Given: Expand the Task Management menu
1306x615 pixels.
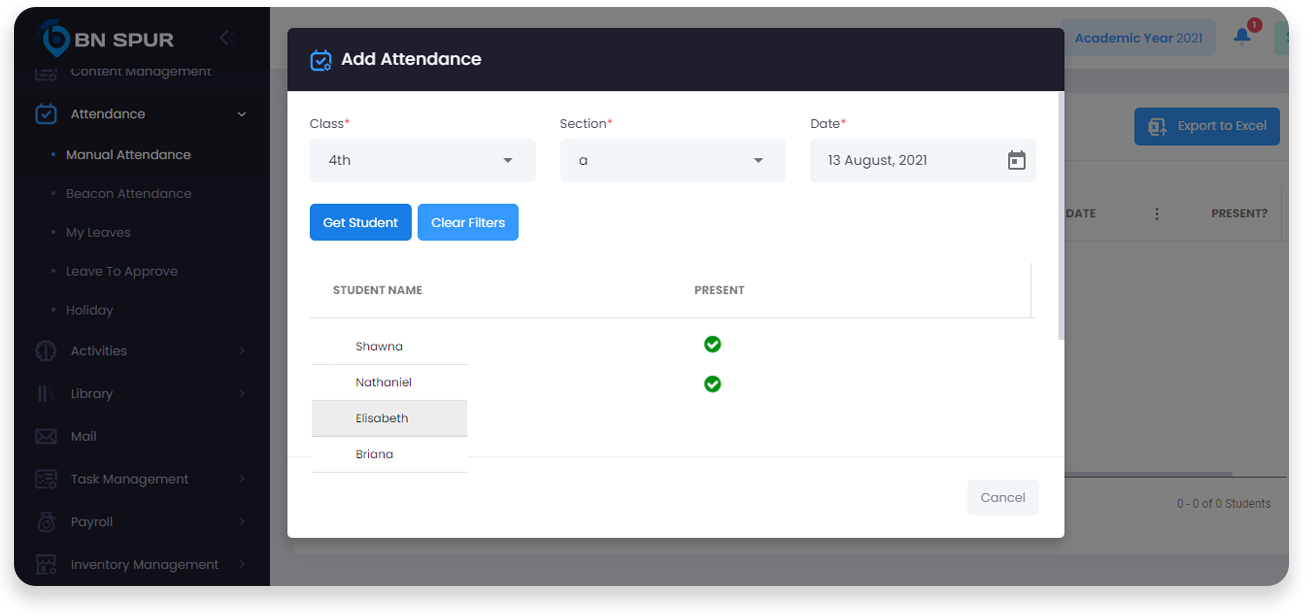Looking at the screenshot, I should coord(130,479).
